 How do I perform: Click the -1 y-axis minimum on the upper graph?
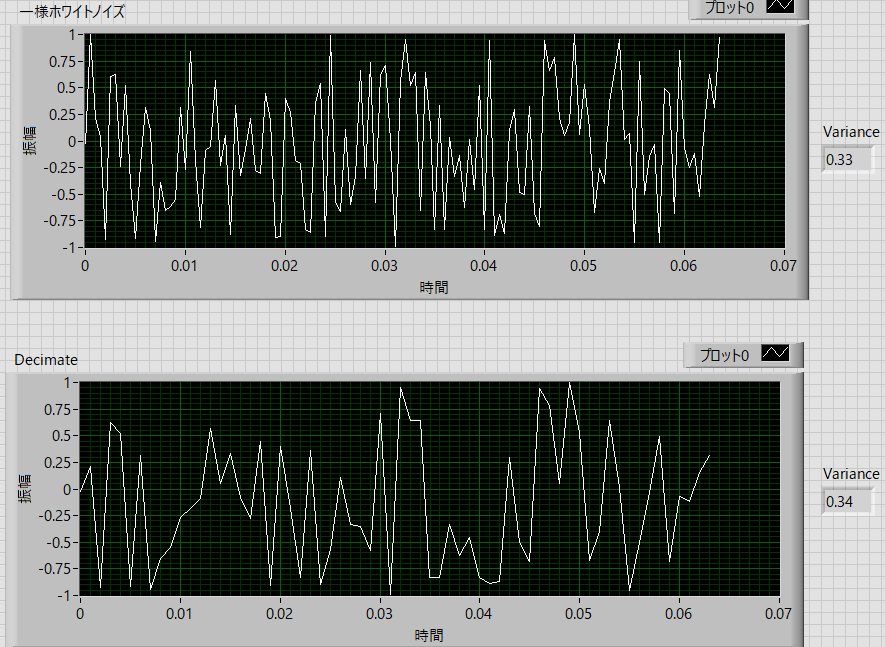pos(68,248)
